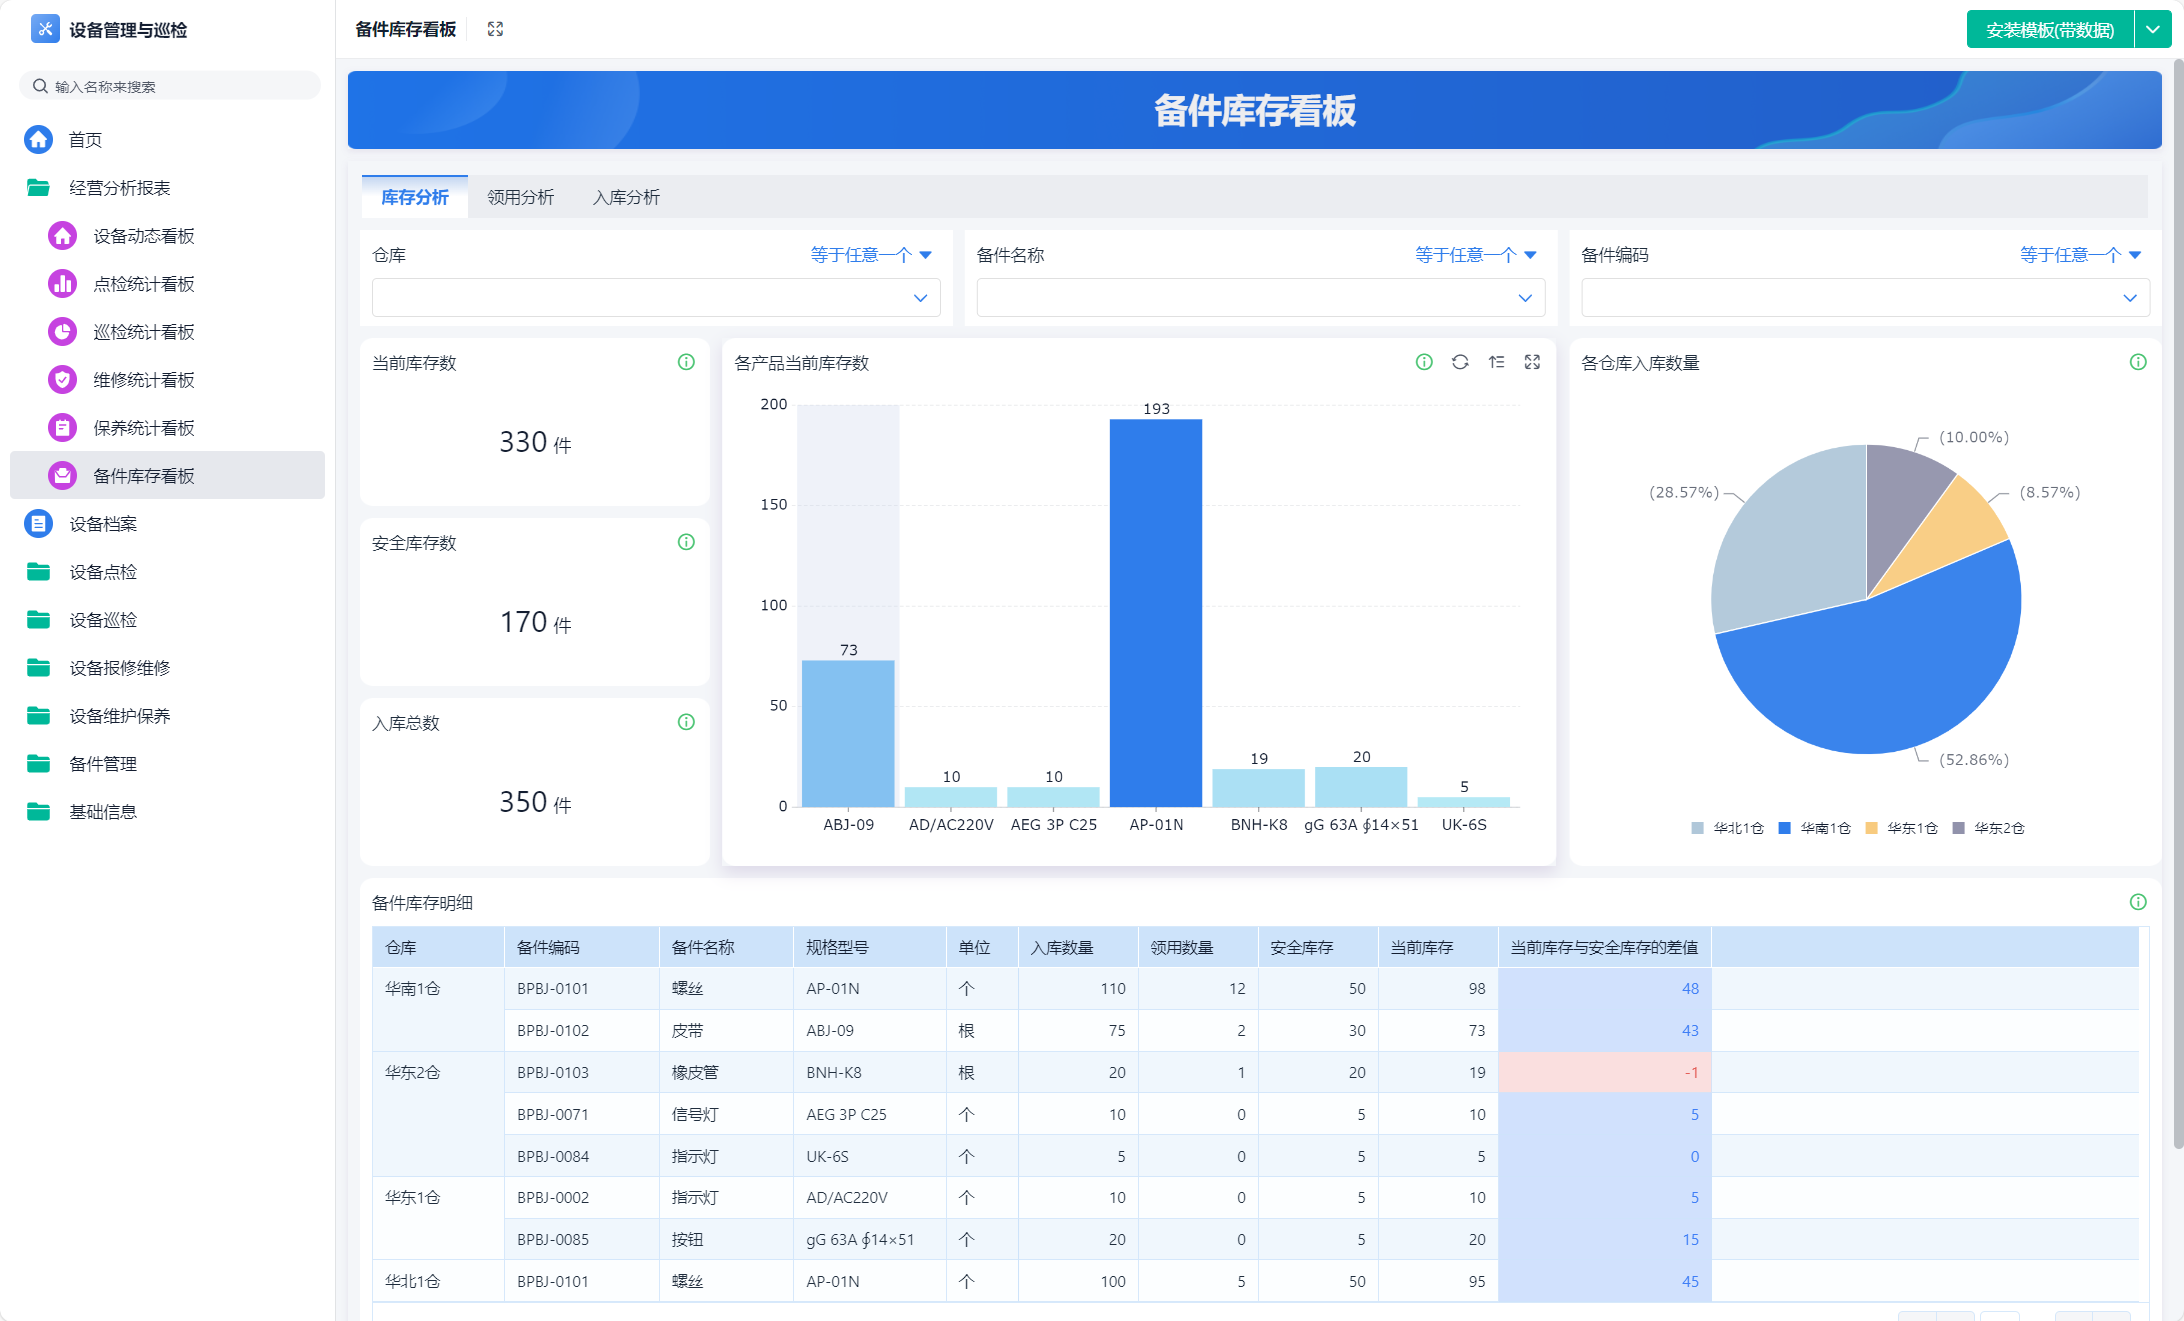
Task: Click the sidebar search input field
Action: pyautogui.click(x=170, y=86)
